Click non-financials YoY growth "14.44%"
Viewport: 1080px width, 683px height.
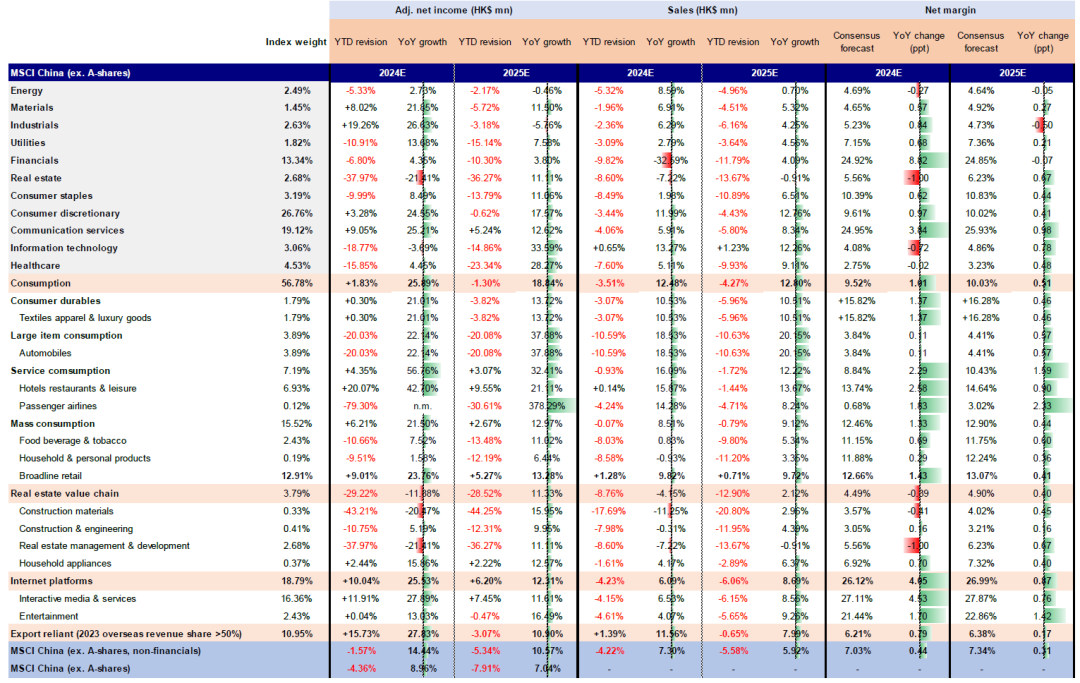point(422,651)
